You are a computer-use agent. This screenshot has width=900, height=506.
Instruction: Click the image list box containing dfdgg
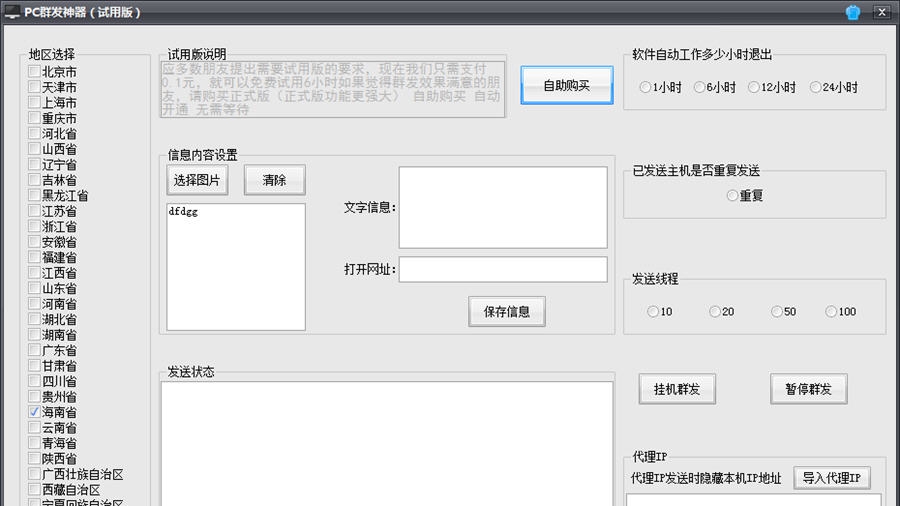236,267
